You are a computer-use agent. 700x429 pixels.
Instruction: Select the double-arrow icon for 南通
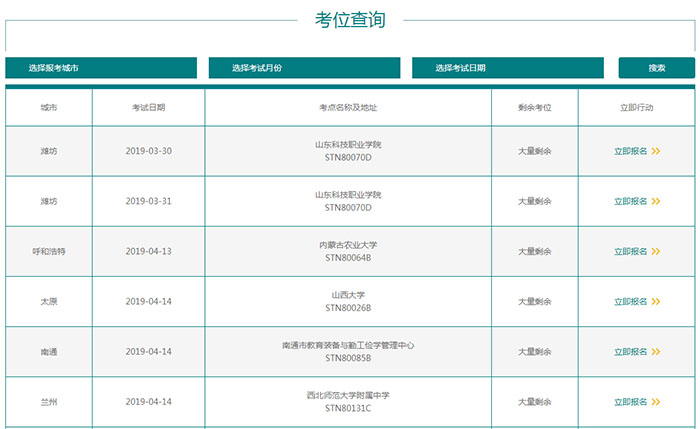point(656,352)
